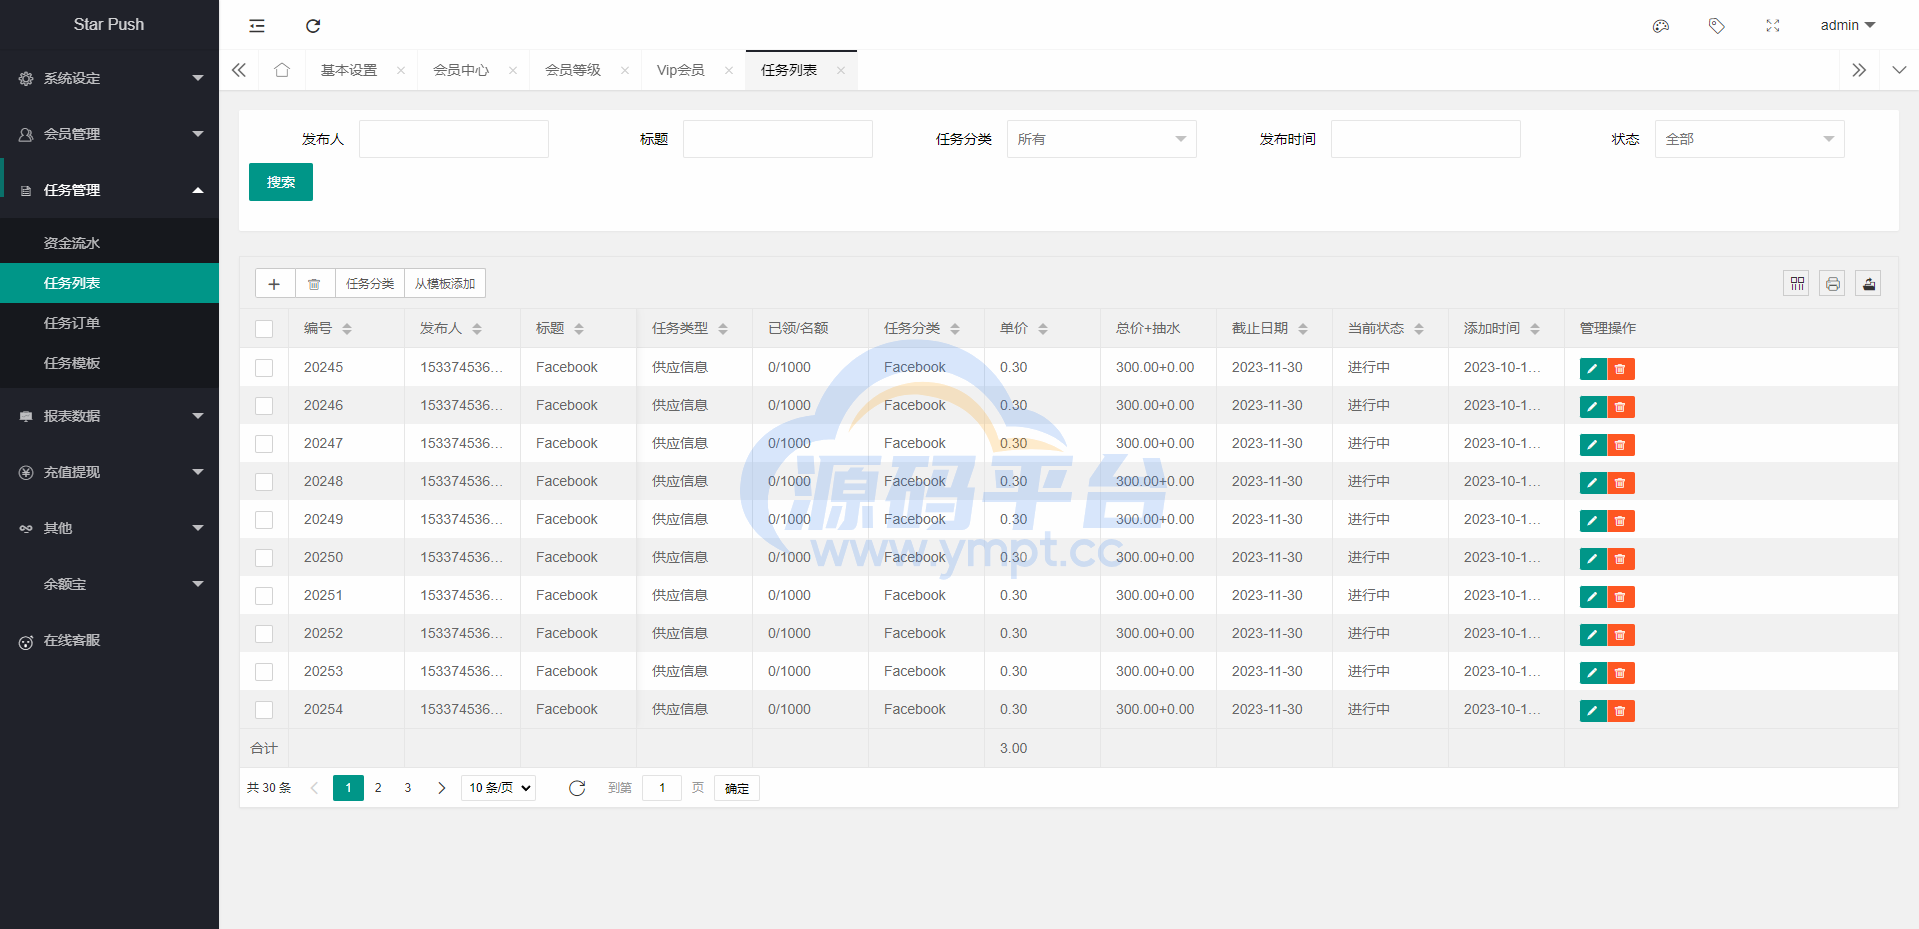Image resolution: width=1919 pixels, height=929 pixels.
Task: Go to home tab icon
Action: pos(282,70)
